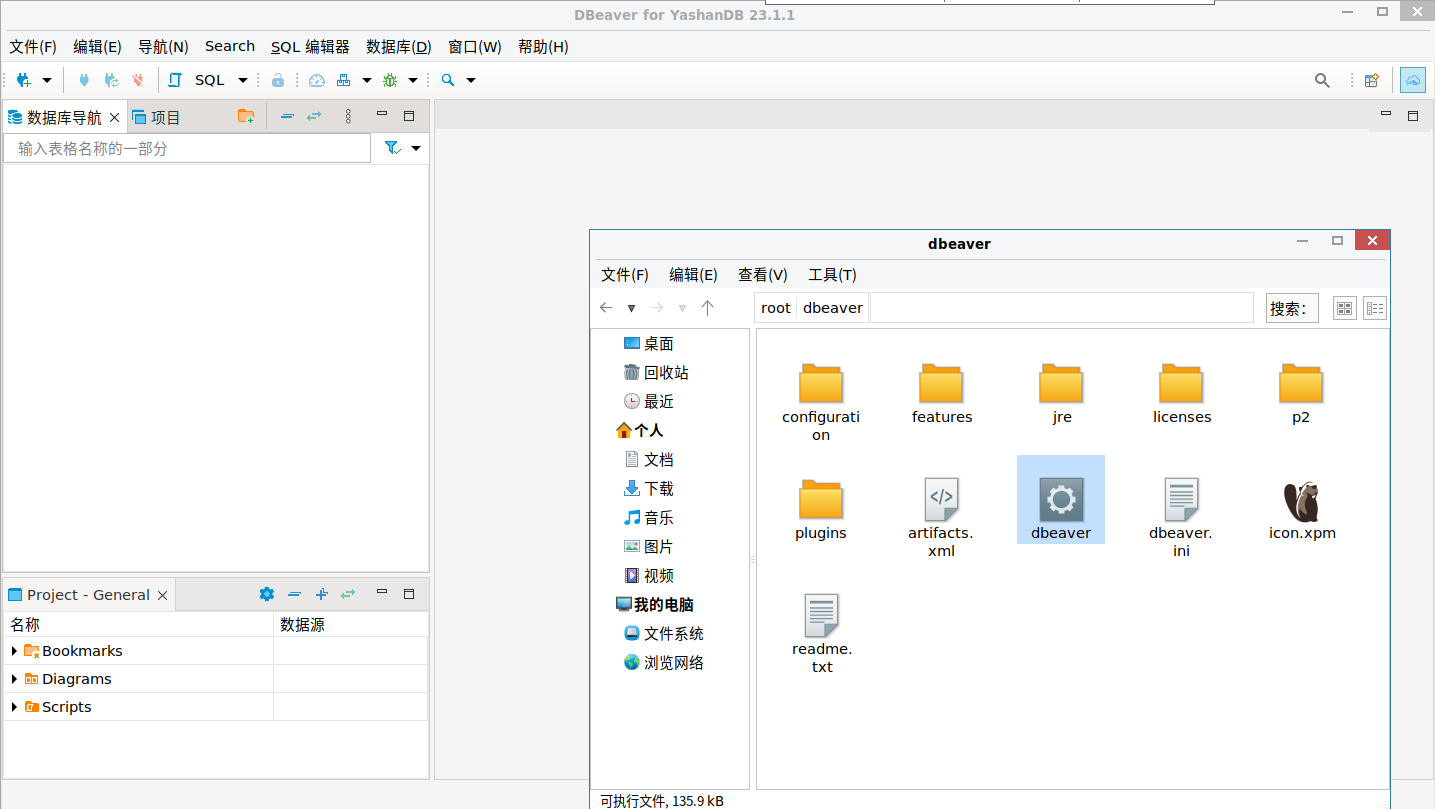Click the 搜索 button in file manager
Viewport: 1435px width, 809px height.
(x=1292, y=308)
